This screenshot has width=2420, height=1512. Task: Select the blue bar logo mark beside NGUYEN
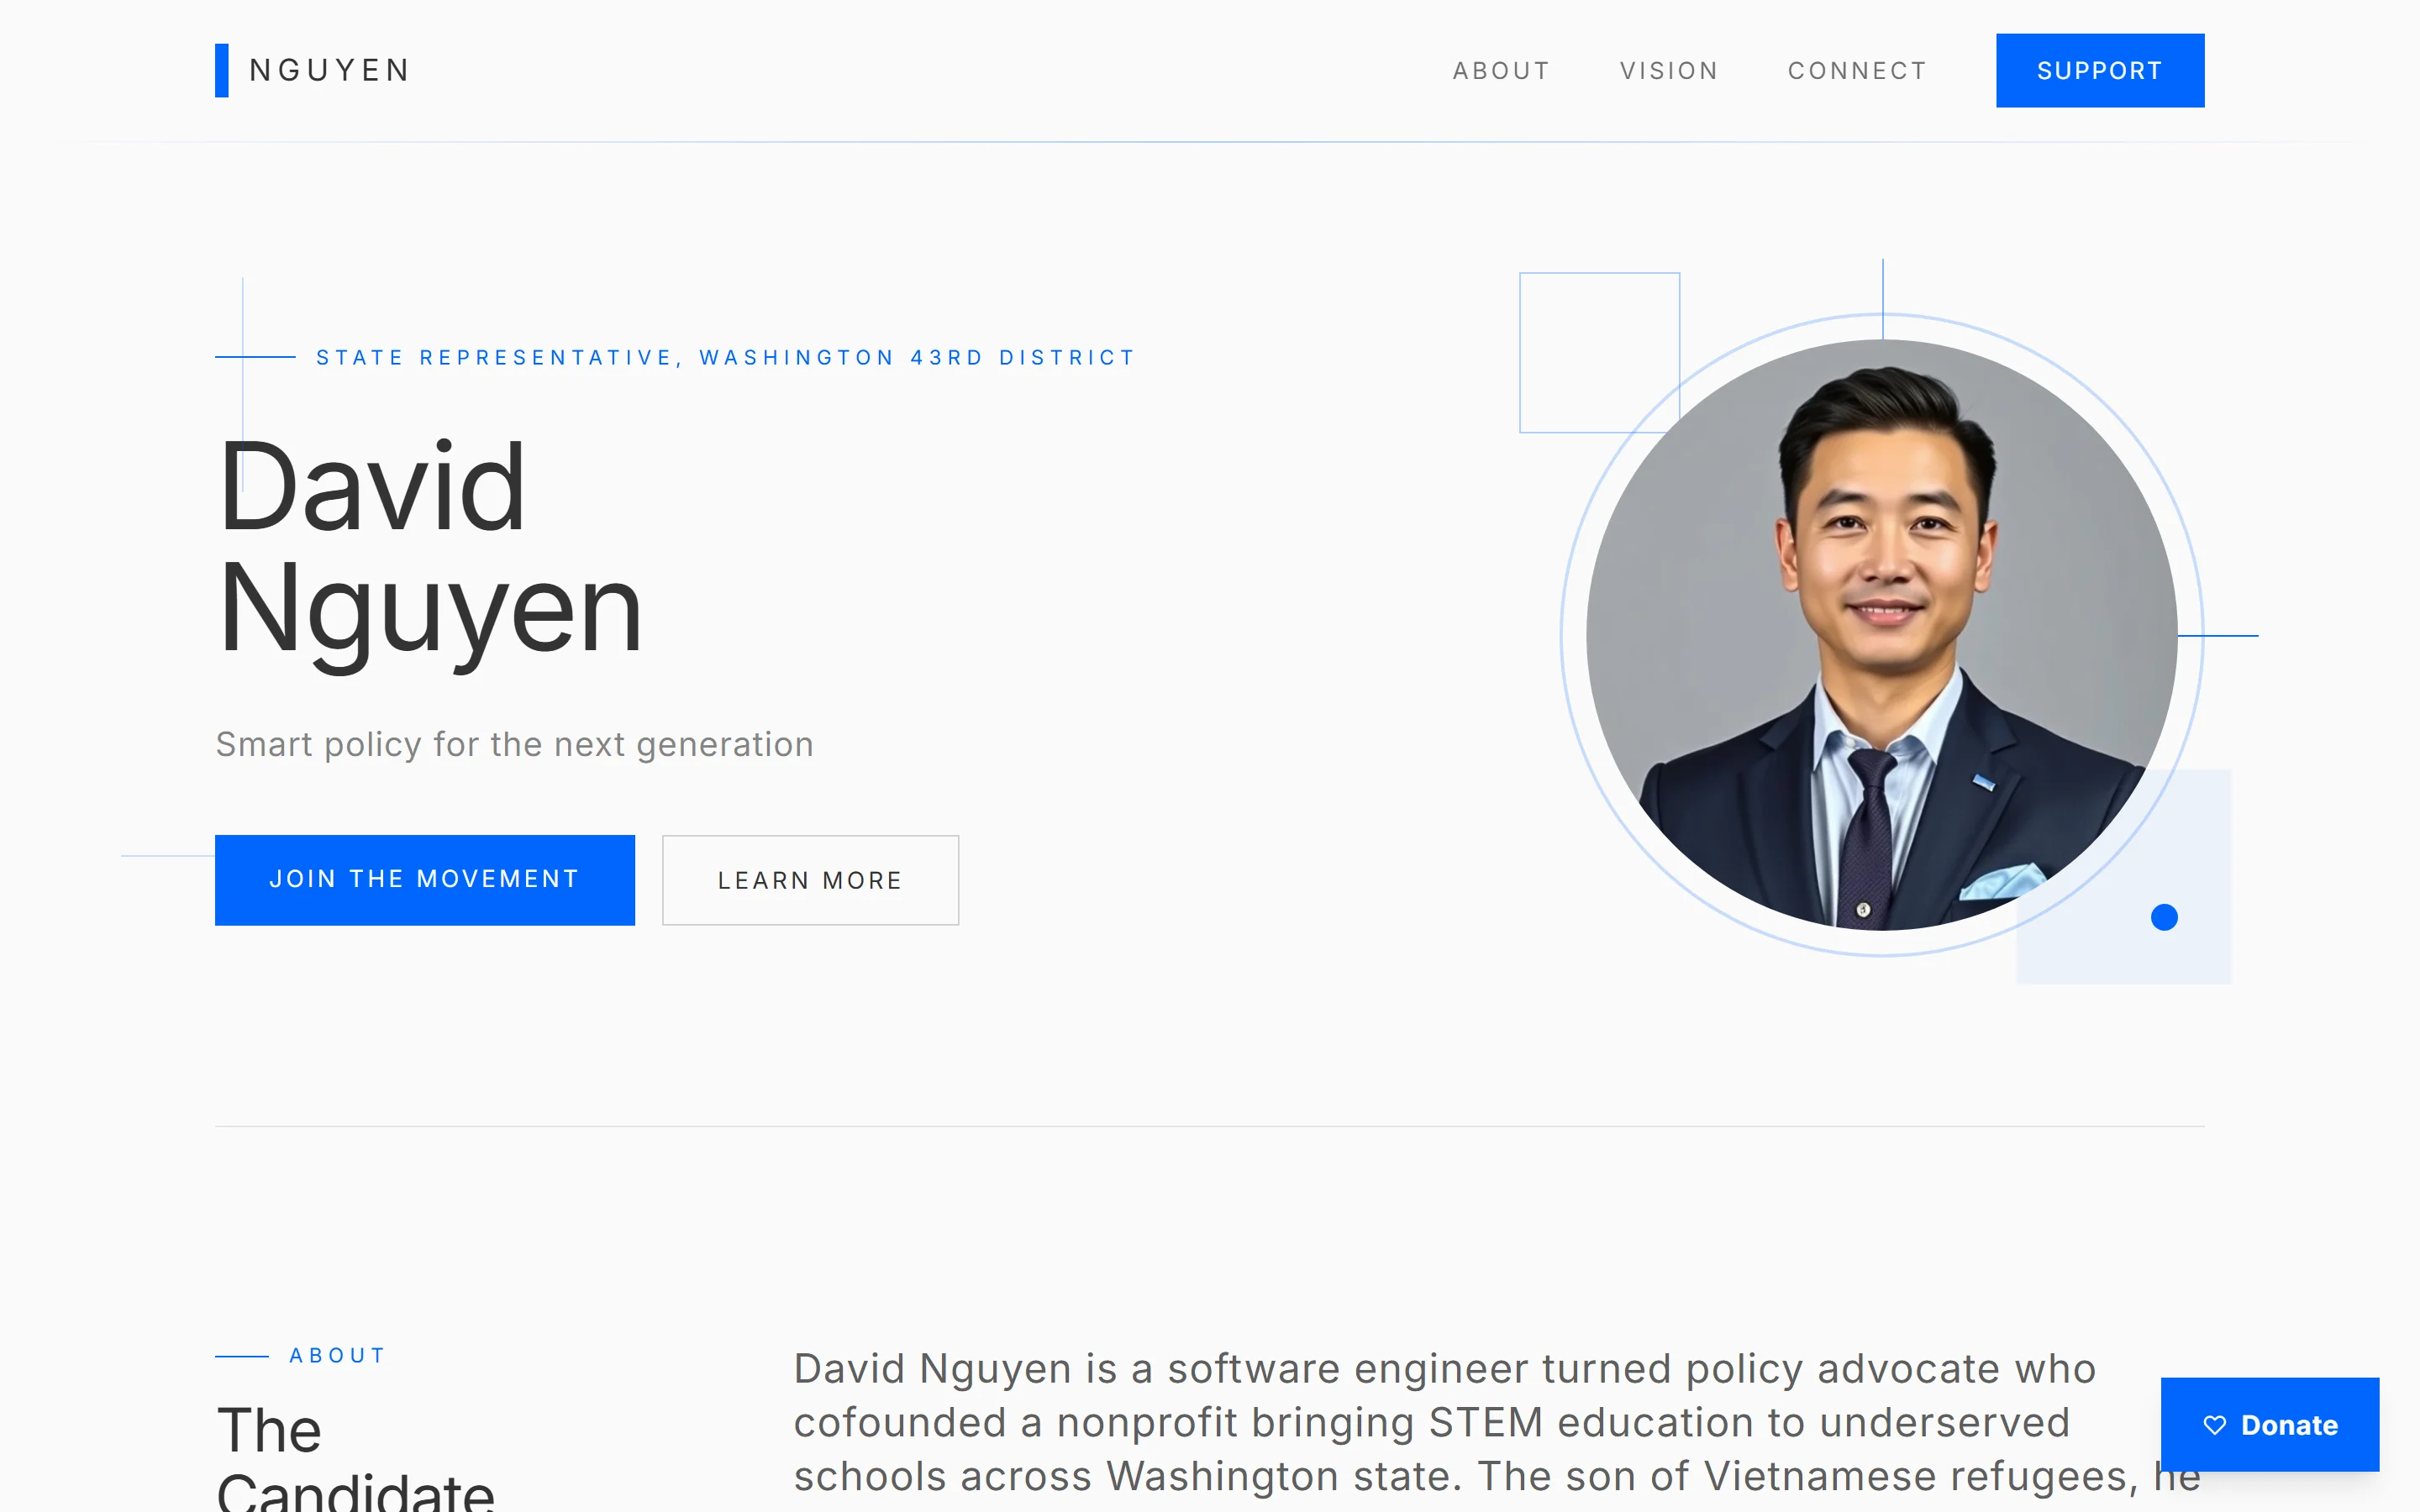click(221, 70)
